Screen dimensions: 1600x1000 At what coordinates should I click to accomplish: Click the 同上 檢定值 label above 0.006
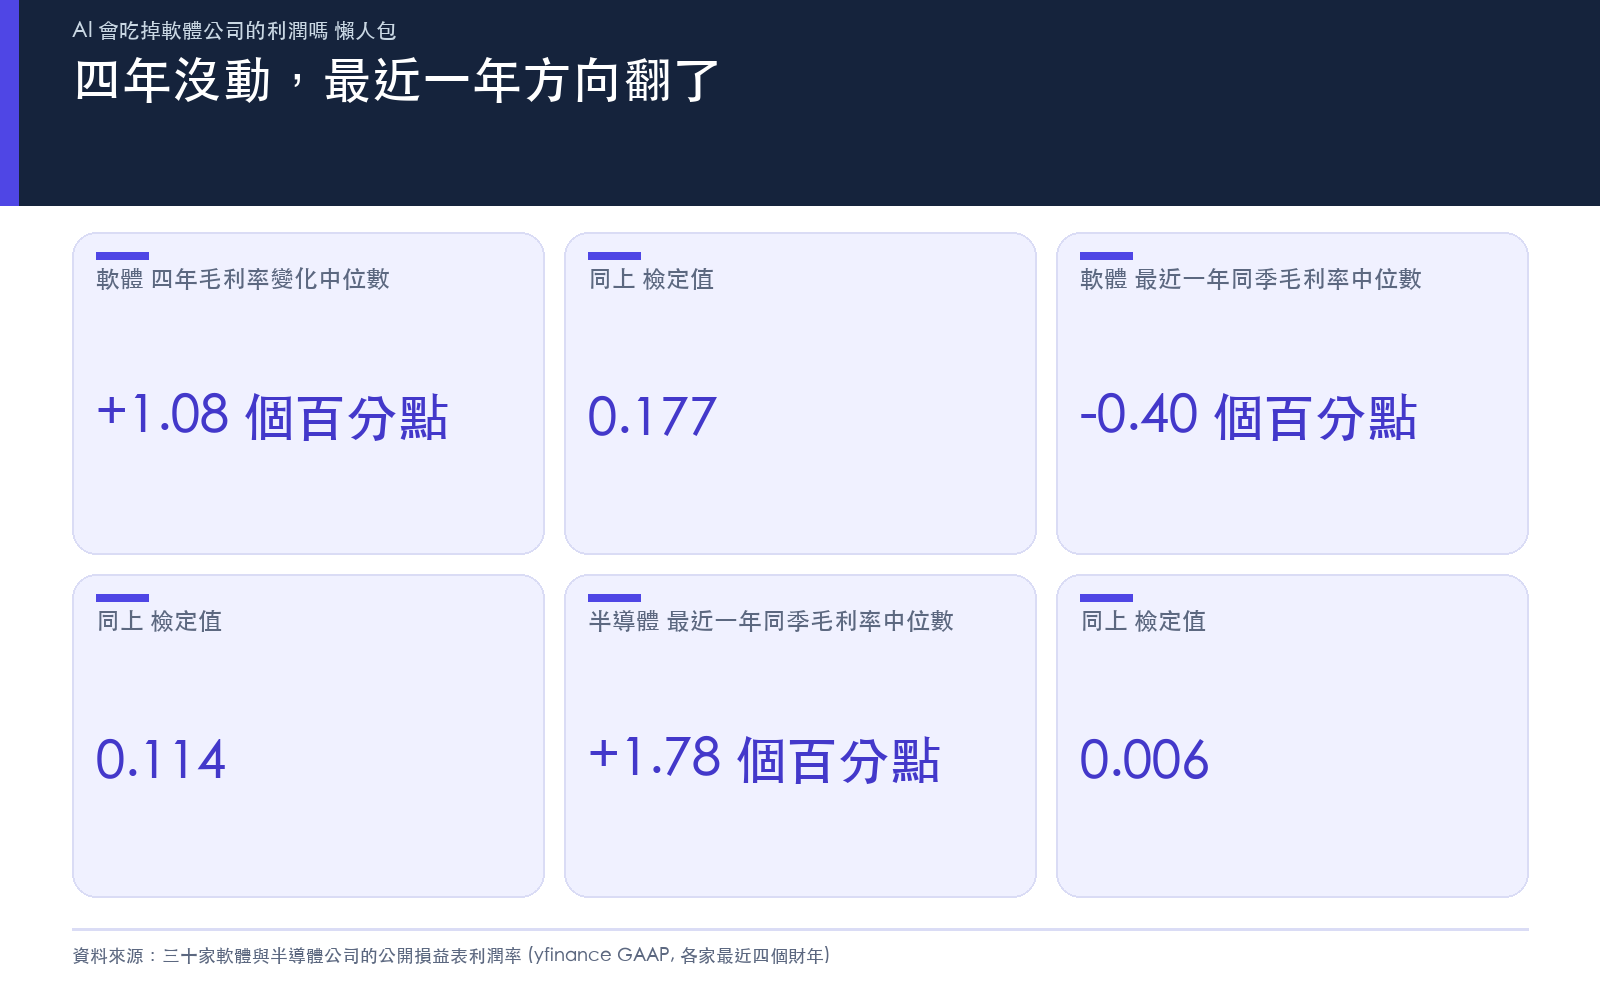coord(1143,621)
